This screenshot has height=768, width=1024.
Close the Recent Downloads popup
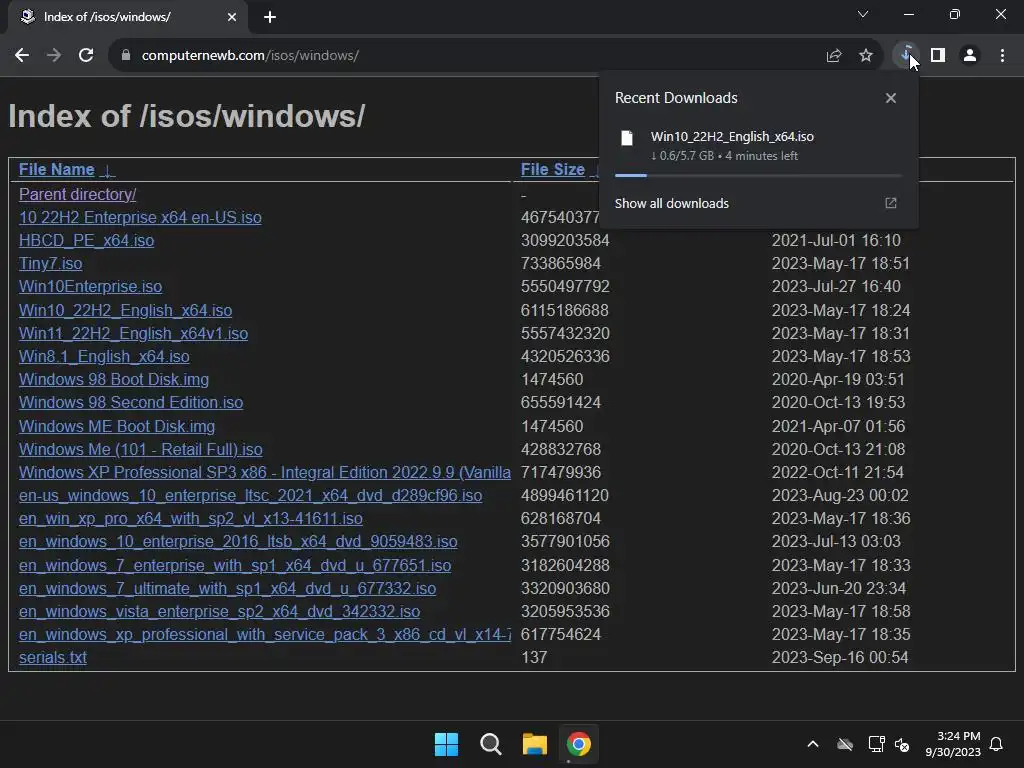891,98
